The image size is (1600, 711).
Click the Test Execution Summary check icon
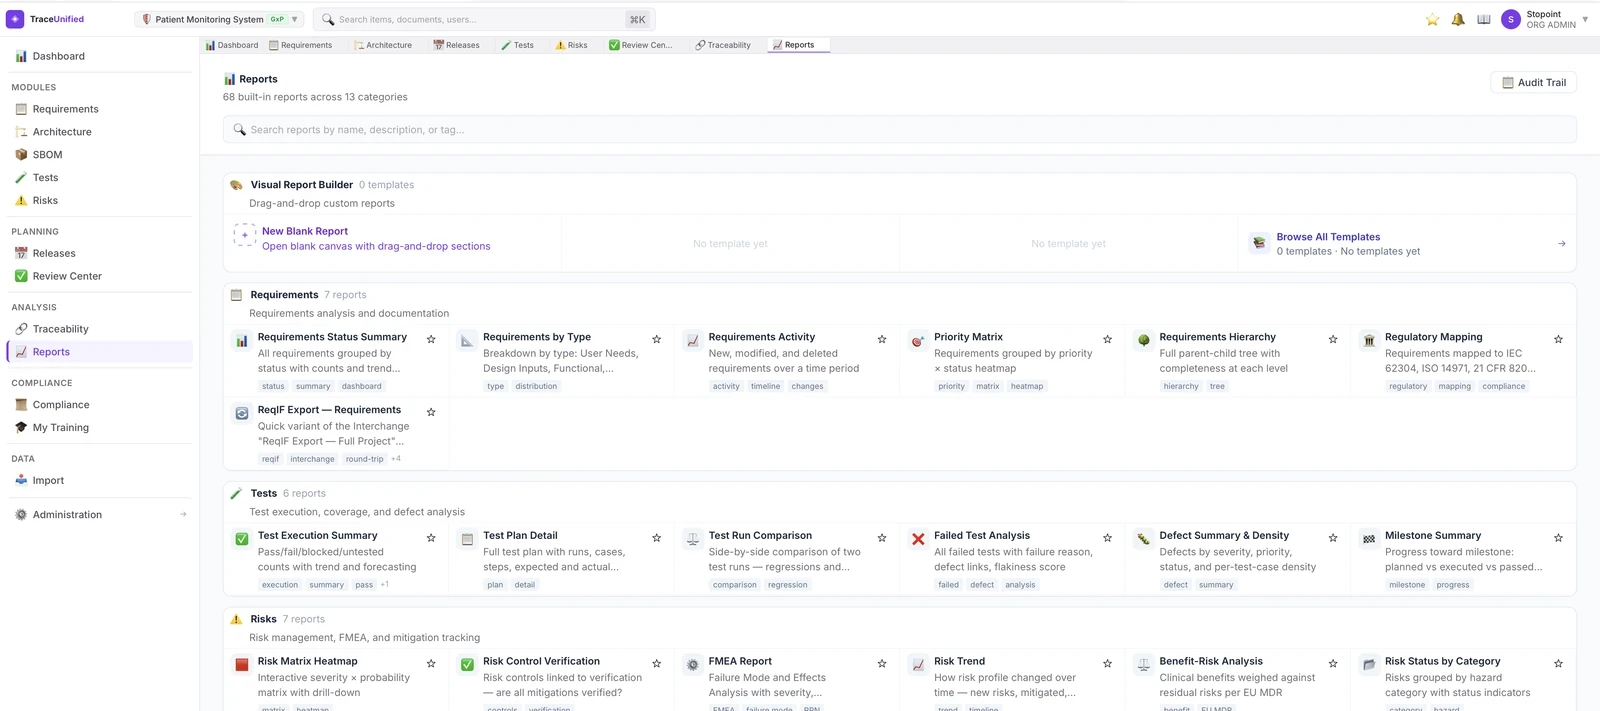pos(242,539)
